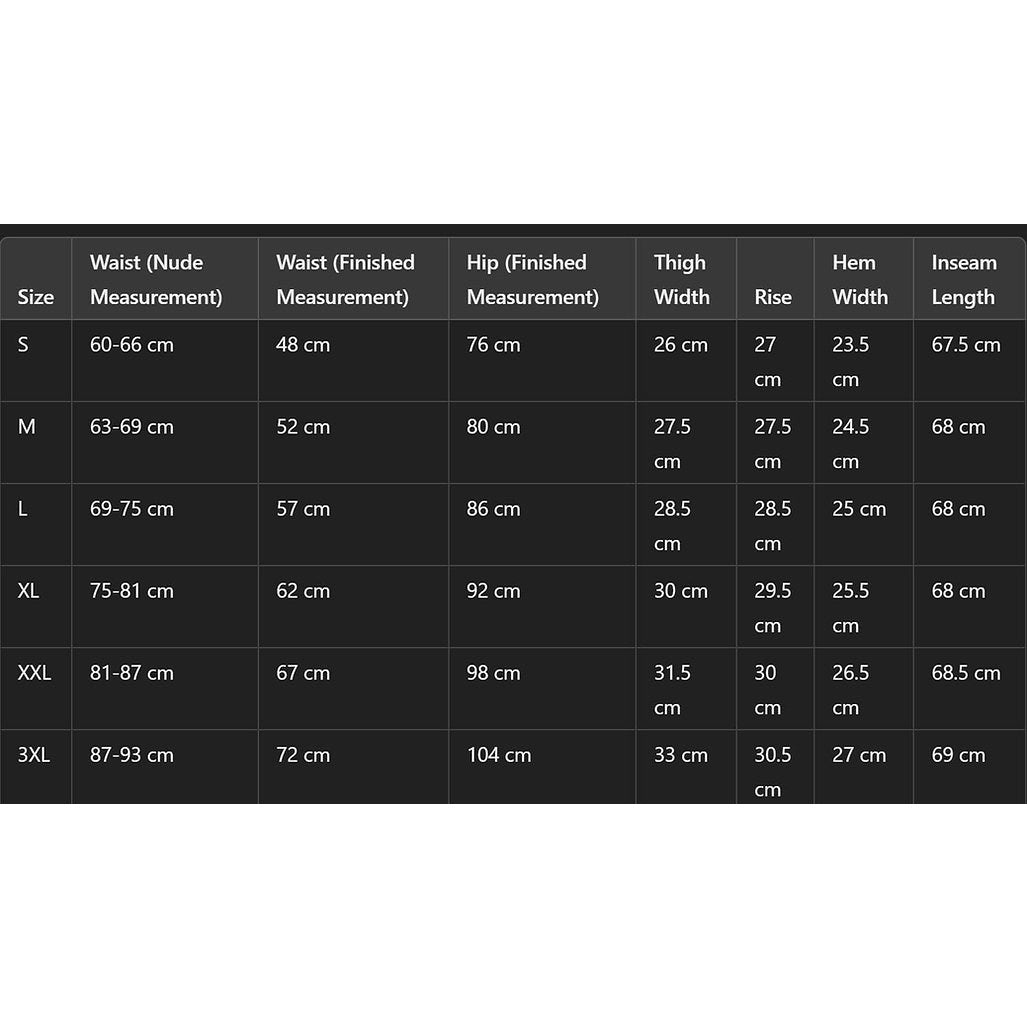Select the Waist (Nude Measurement) header
Viewport: 1027px width, 1027px height.
[156, 280]
